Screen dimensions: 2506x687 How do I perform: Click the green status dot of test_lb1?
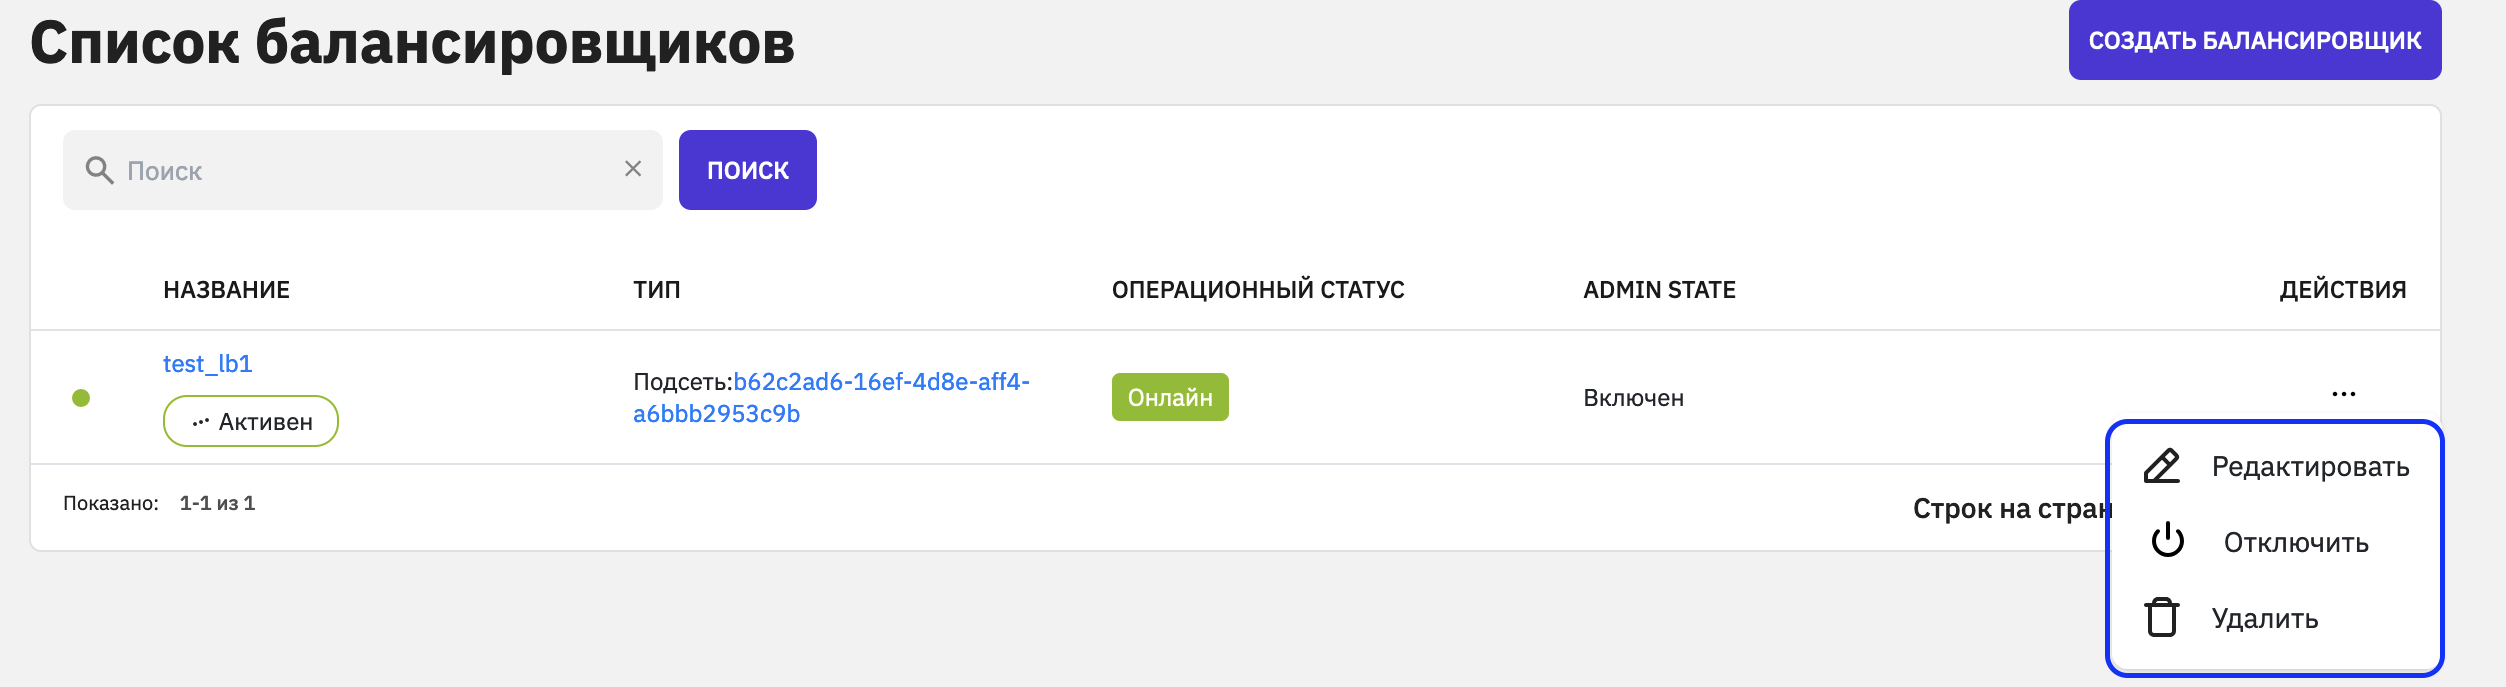(81, 398)
